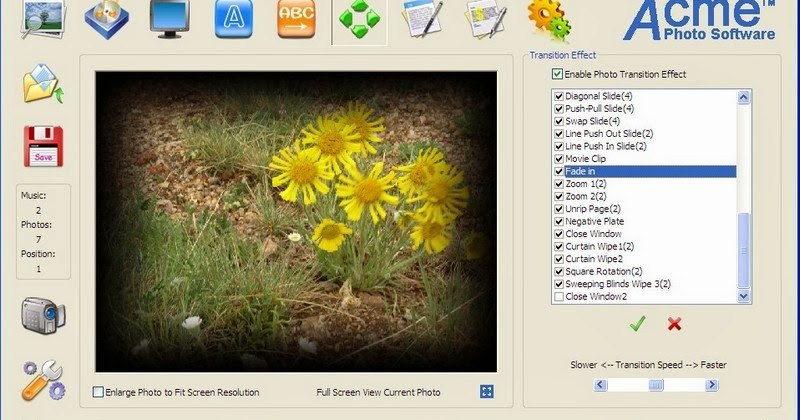Select the Curtain Wipe2 entry text

[x=594, y=259]
